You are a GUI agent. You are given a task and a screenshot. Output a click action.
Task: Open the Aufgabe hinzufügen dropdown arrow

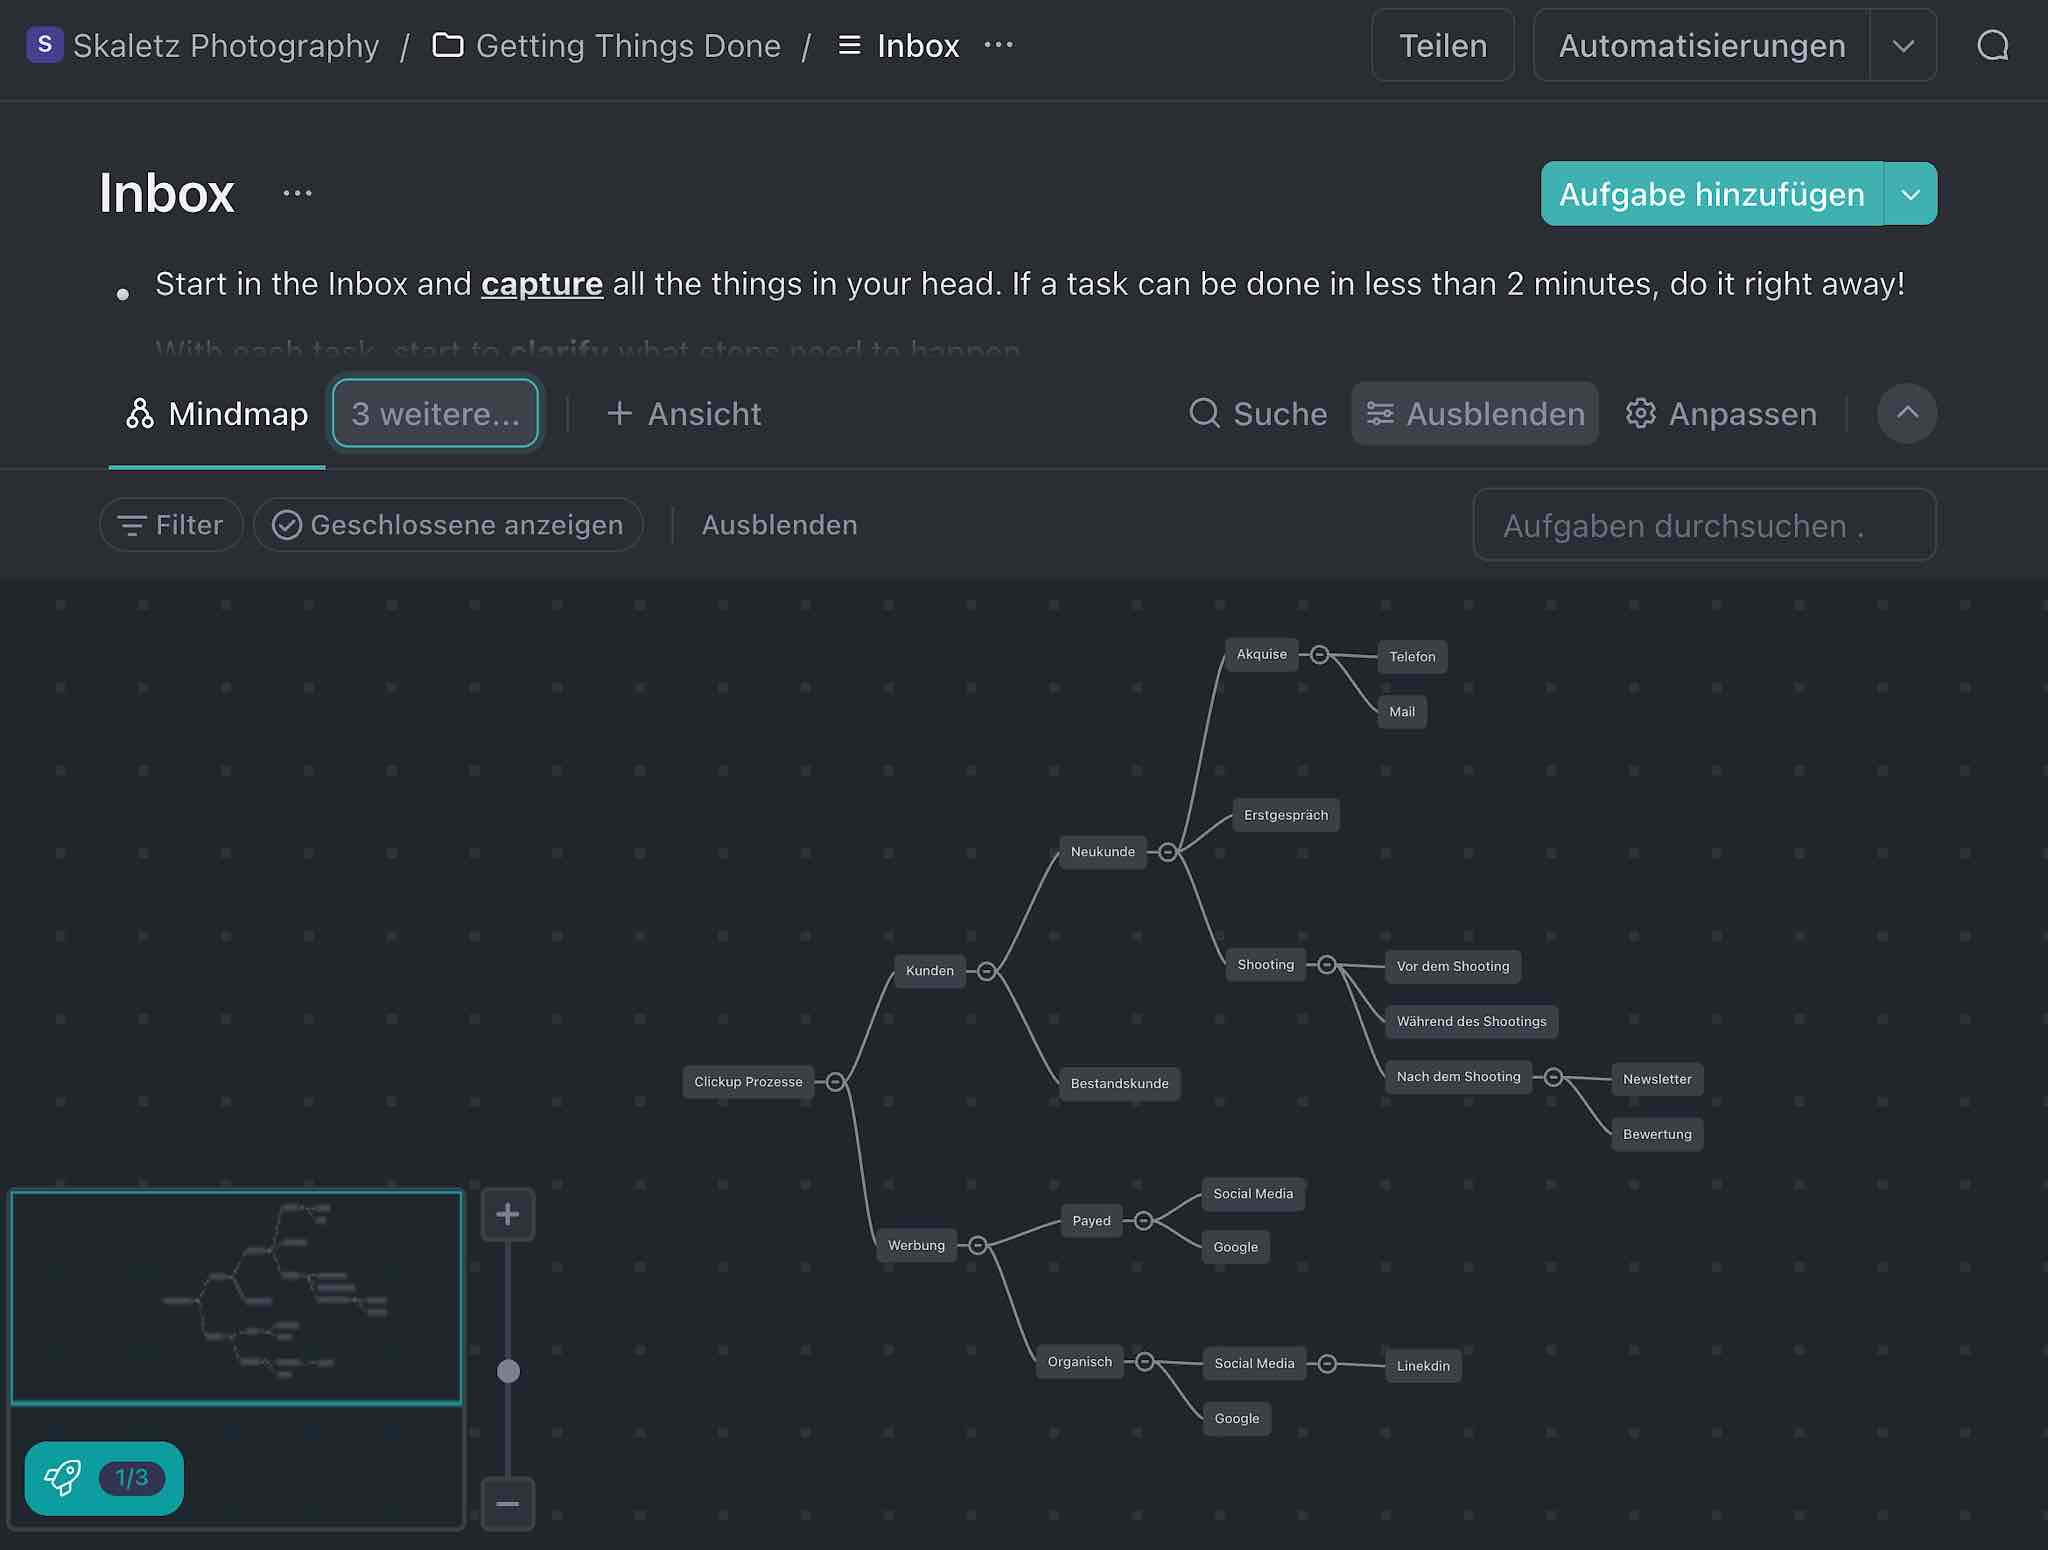[1910, 194]
